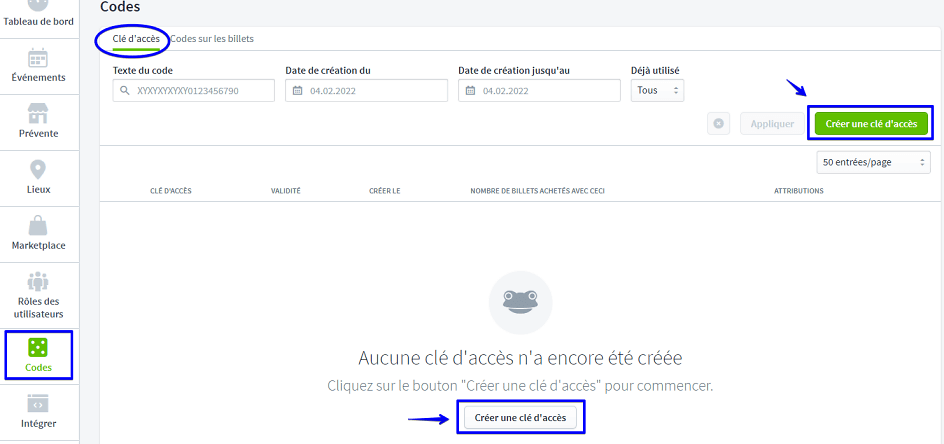The width and height of the screenshot is (944, 444).
Task: Open Rôles des utilisateurs icon
Action: pos(38,281)
